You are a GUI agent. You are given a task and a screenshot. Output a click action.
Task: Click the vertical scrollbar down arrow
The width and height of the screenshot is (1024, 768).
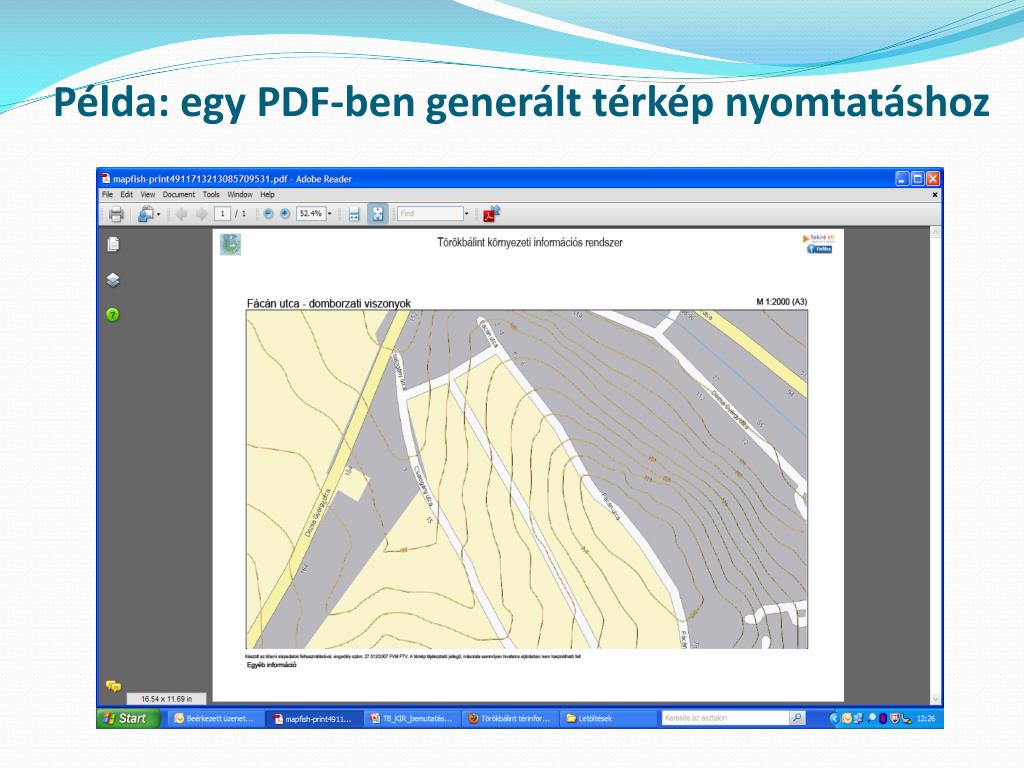(x=935, y=699)
